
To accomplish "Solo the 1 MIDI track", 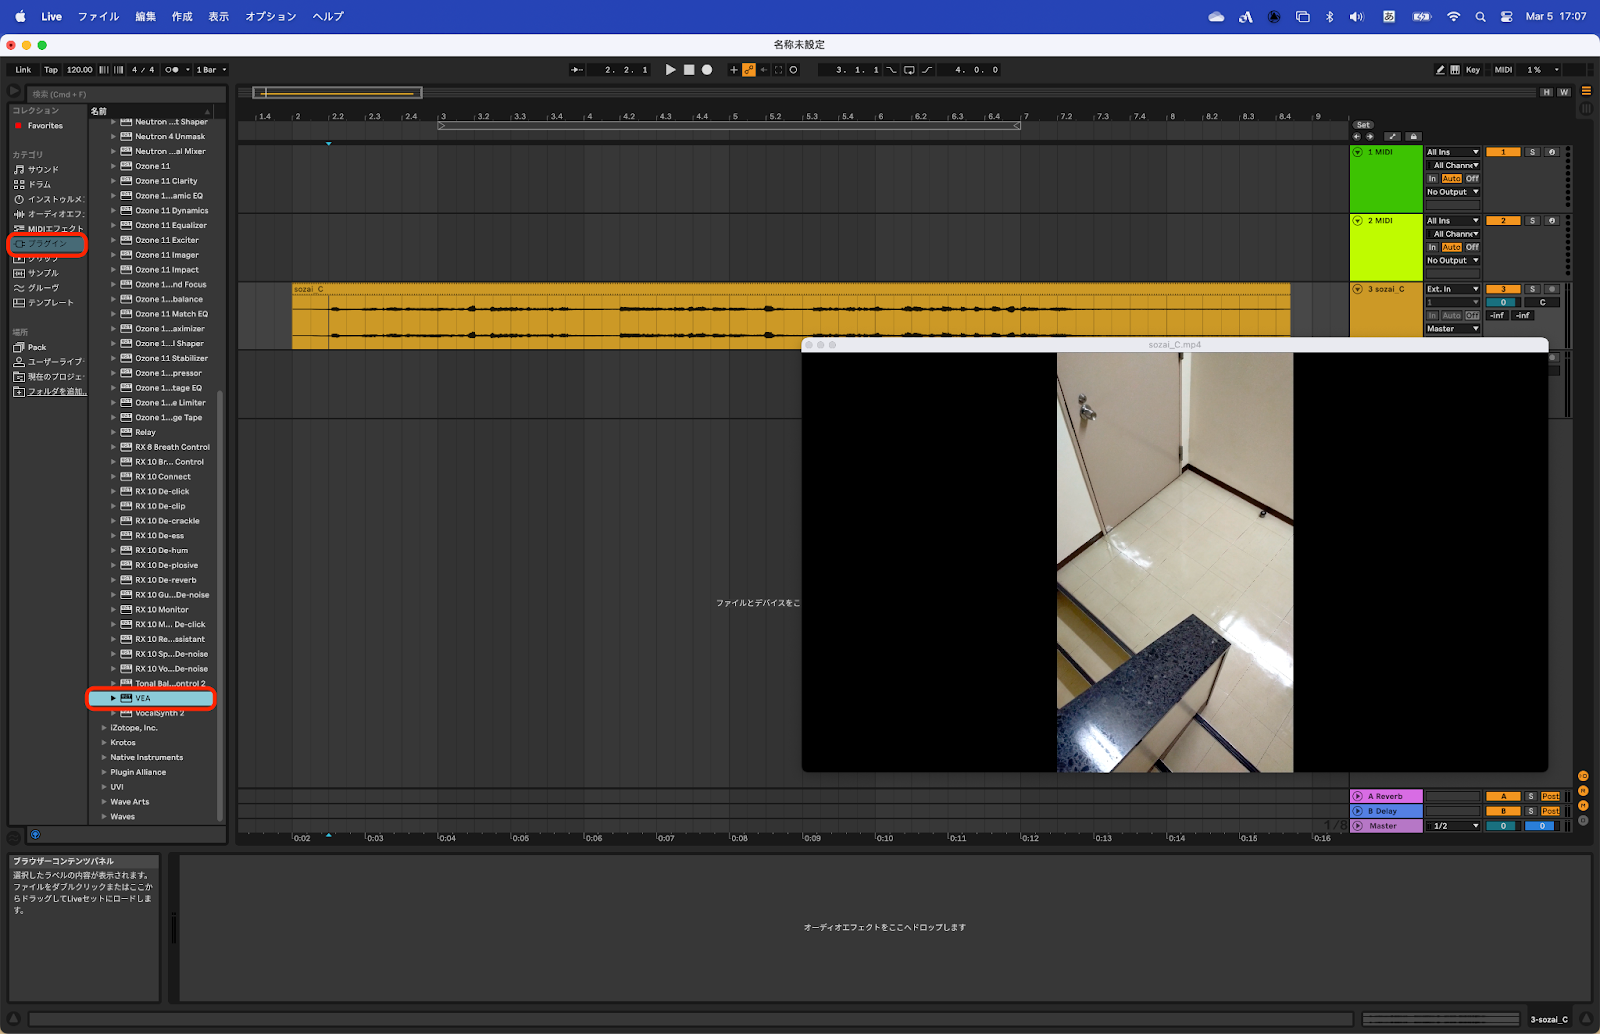I will pos(1532,152).
